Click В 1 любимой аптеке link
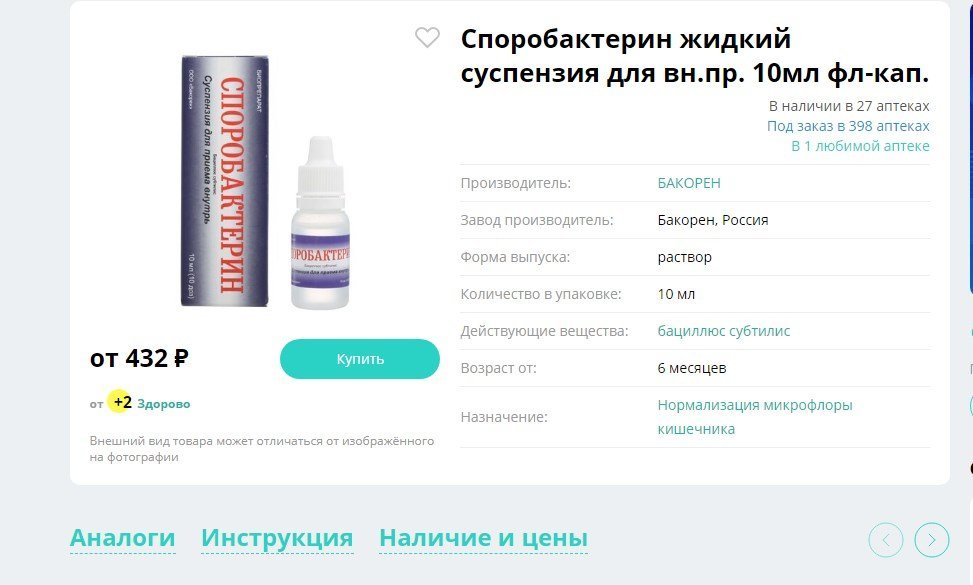This screenshot has height=585, width=973. coord(860,146)
